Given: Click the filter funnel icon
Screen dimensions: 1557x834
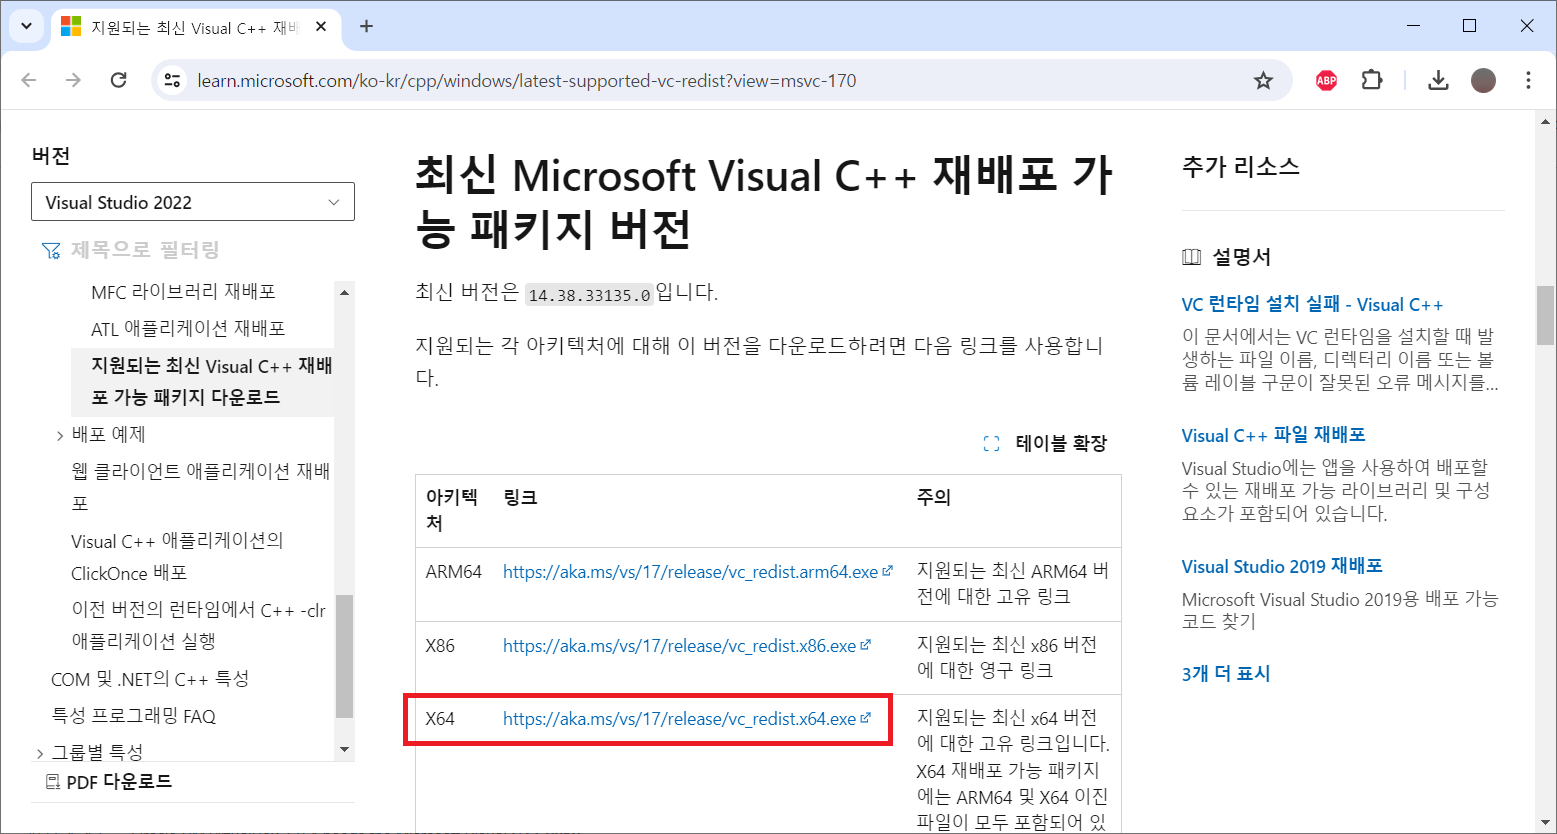Looking at the screenshot, I should click(x=51, y=251).
